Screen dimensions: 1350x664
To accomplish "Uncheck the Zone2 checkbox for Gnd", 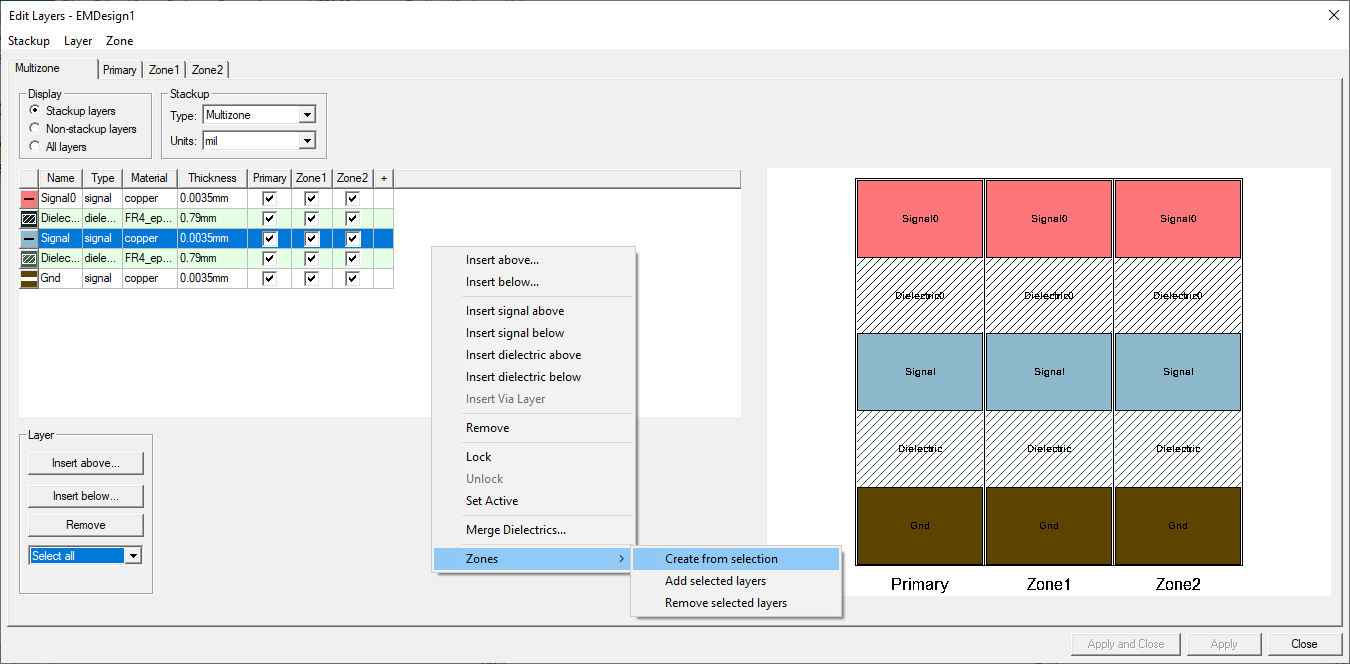I will point(352,278).
